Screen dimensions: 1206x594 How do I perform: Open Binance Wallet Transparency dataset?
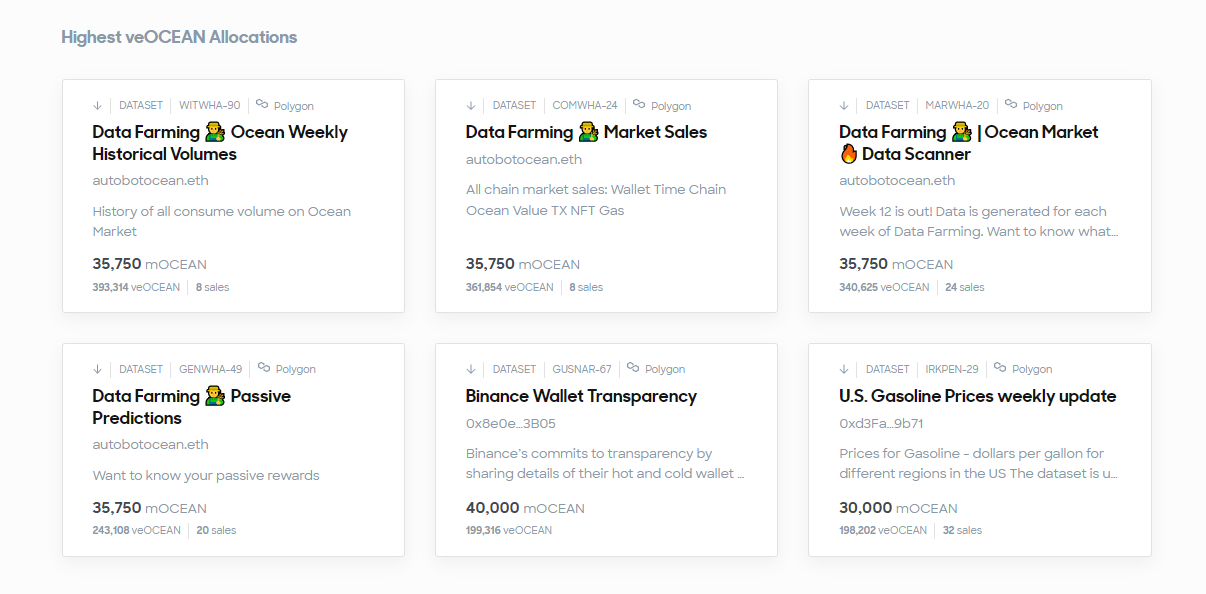pos(580,396)
